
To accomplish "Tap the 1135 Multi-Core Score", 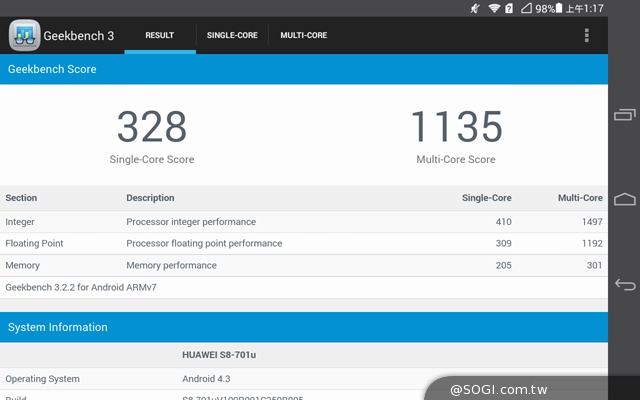I will click(x=455, y=128).
